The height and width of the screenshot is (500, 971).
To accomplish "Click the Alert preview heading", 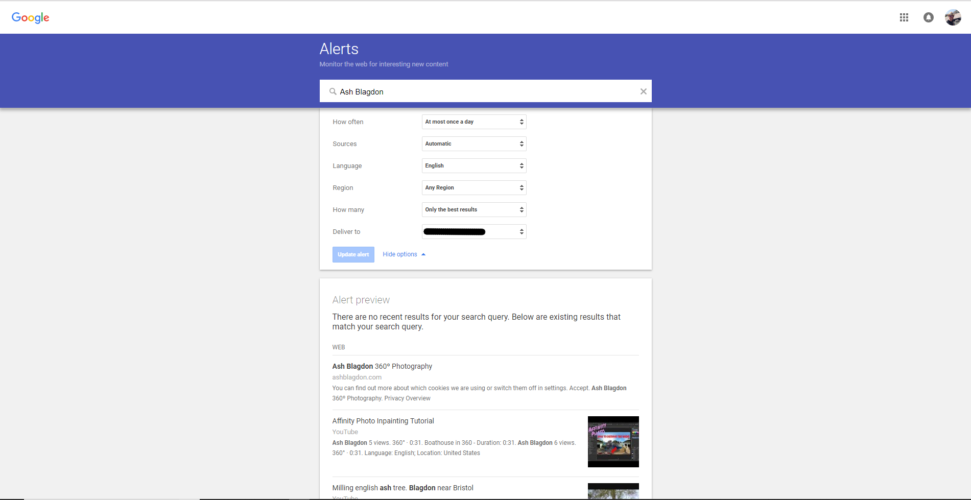I will [x=361, y=300].
